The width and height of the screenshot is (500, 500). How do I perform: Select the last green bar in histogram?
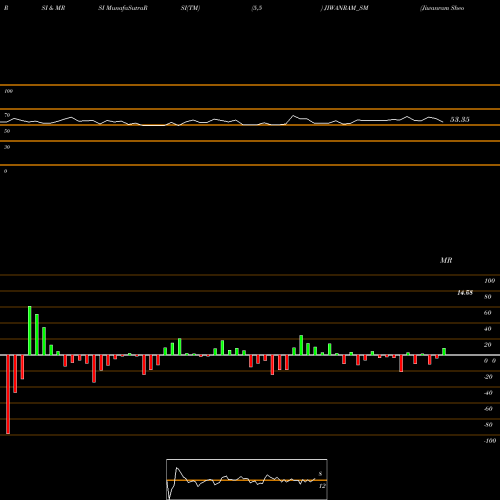click(444, 352)
